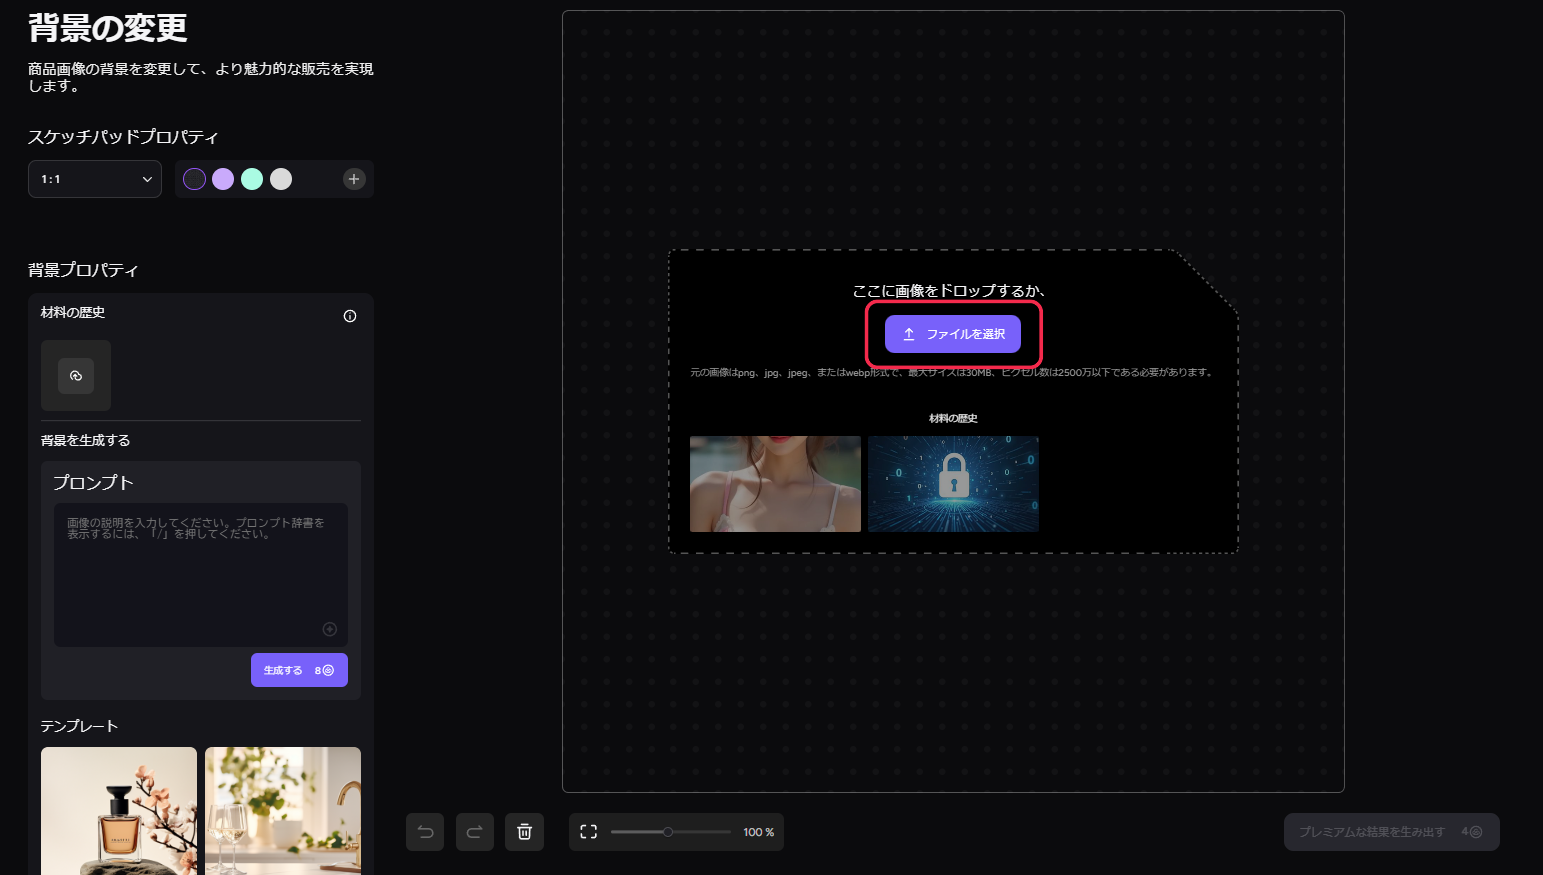Open the 1:1 aspect ratio dropdown
This screenshot has width=1543, height=875.
tap(95, 179)
